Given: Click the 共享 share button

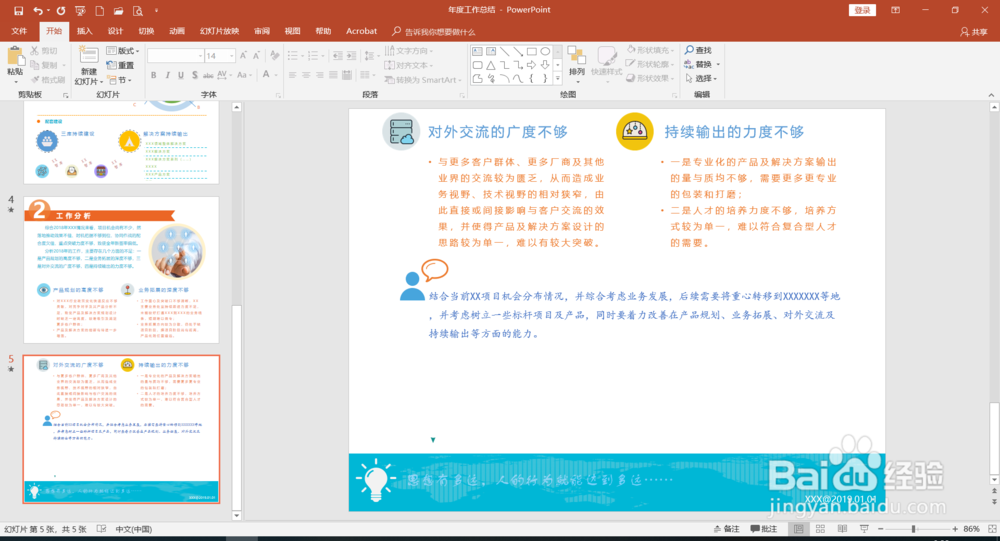Looking at the screenshot, I should tap(974, 32).
